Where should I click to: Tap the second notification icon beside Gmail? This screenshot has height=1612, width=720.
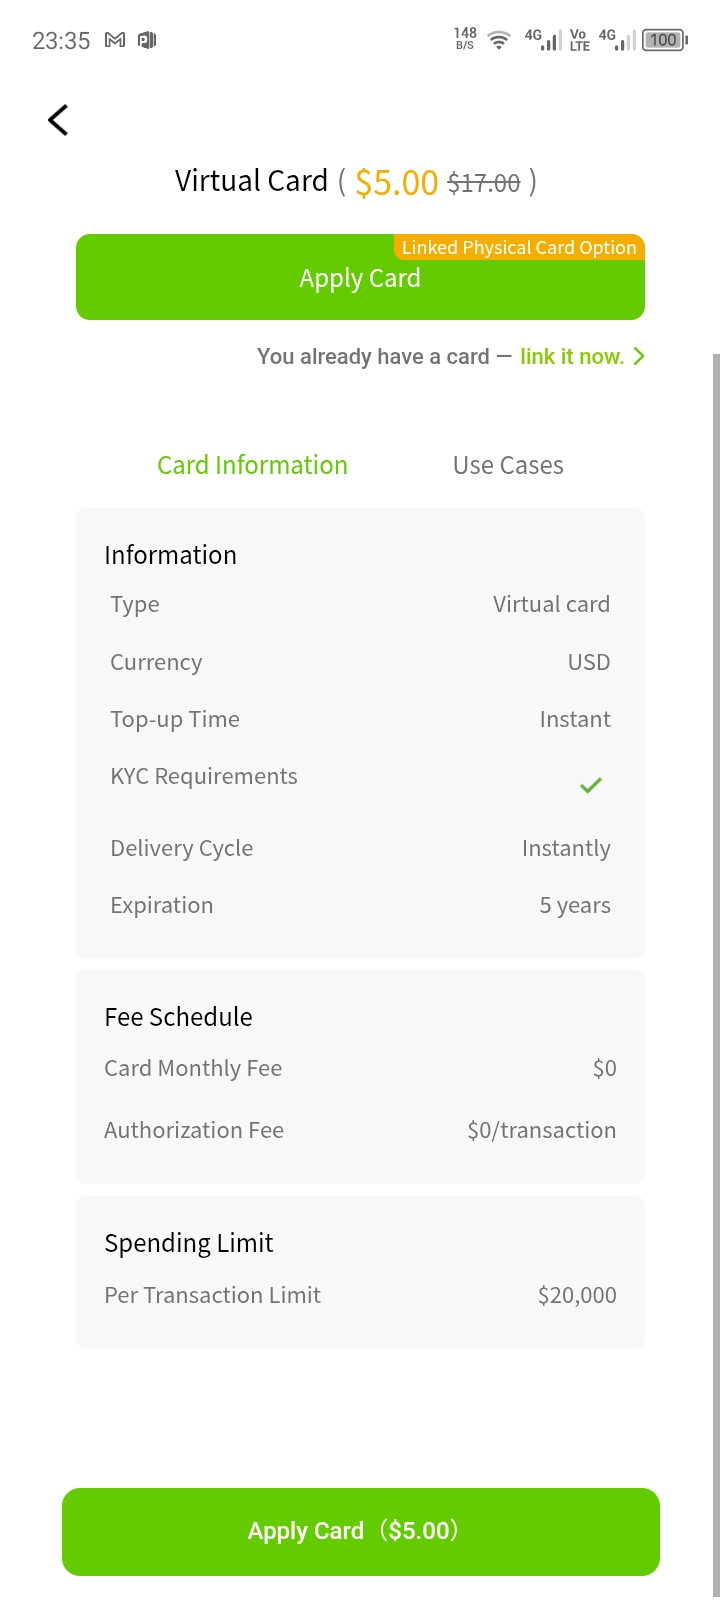(x=147, y=40)
